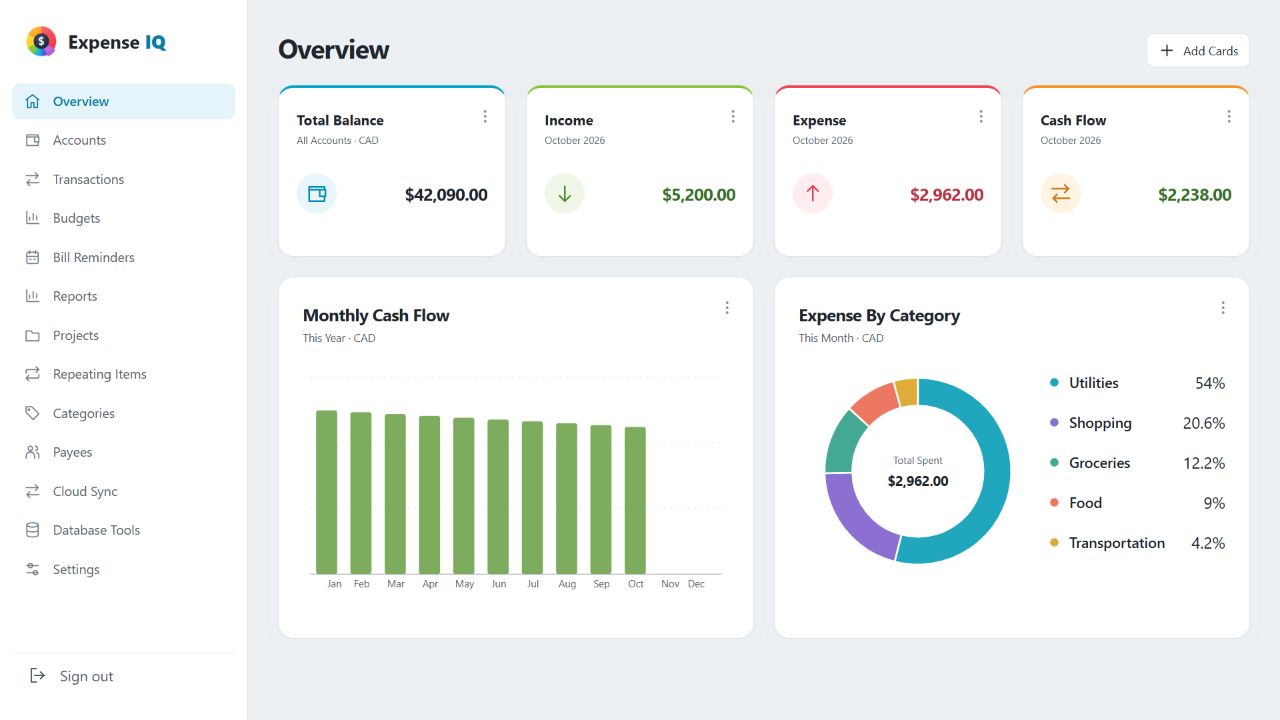
Task: Open Total Balance card options menu
Action: tap(485, 117)
